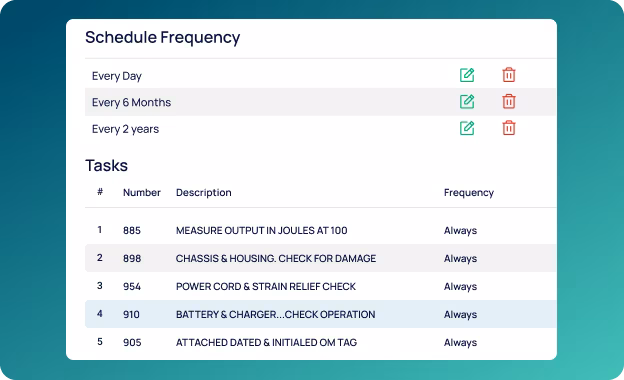This screenshot has width=624, height=380.
Task: Select task 905 Attached Dated OM Tag
Action: point(320,342)
